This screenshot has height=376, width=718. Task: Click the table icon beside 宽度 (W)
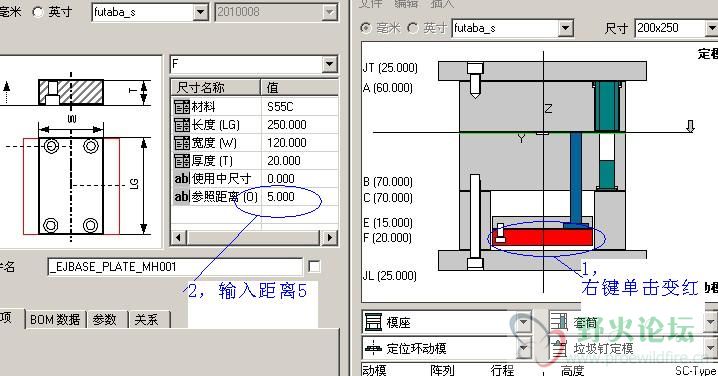pos(181,143)
